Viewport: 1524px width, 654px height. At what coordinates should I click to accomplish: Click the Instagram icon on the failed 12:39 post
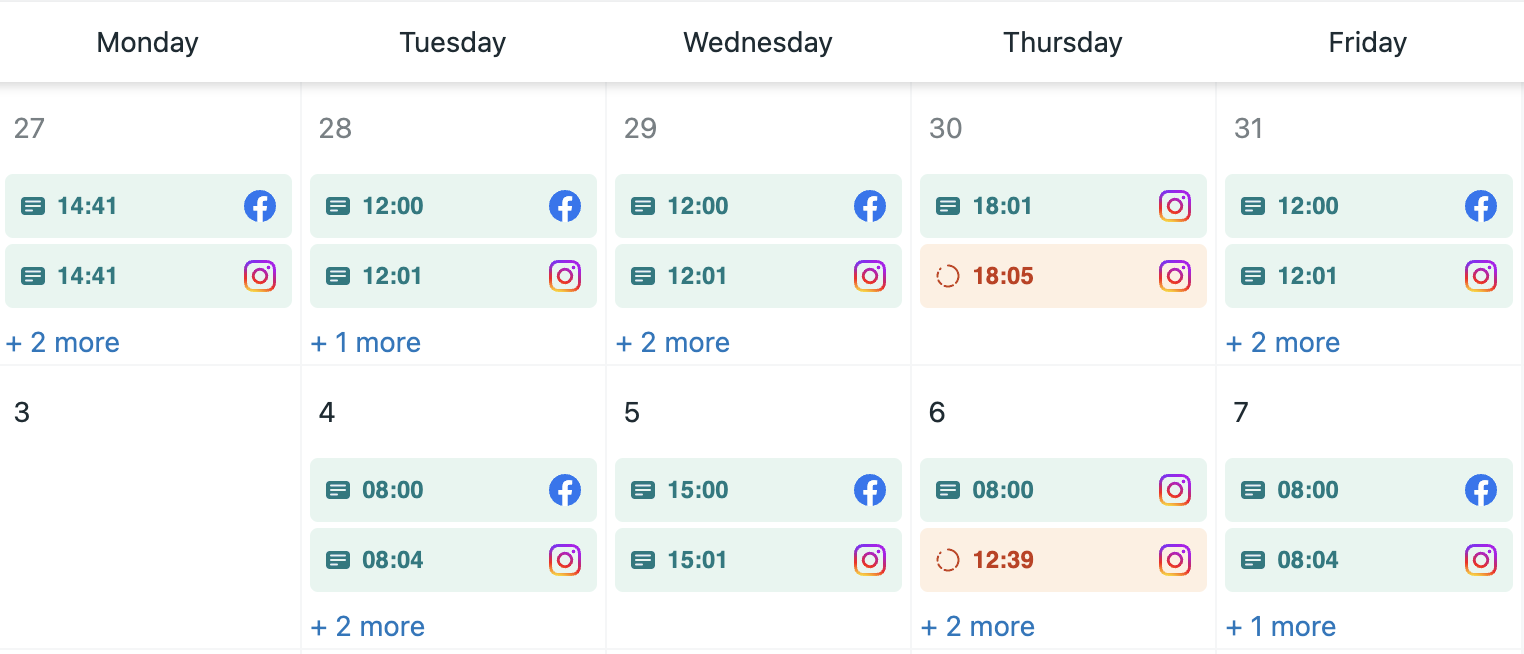pos(1175,560)
